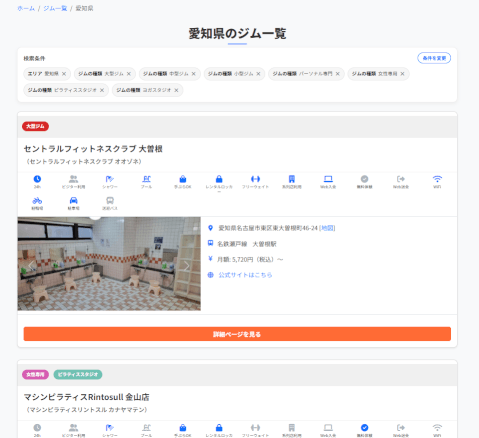Click the map pin icon beside the address

coord(210,228)
